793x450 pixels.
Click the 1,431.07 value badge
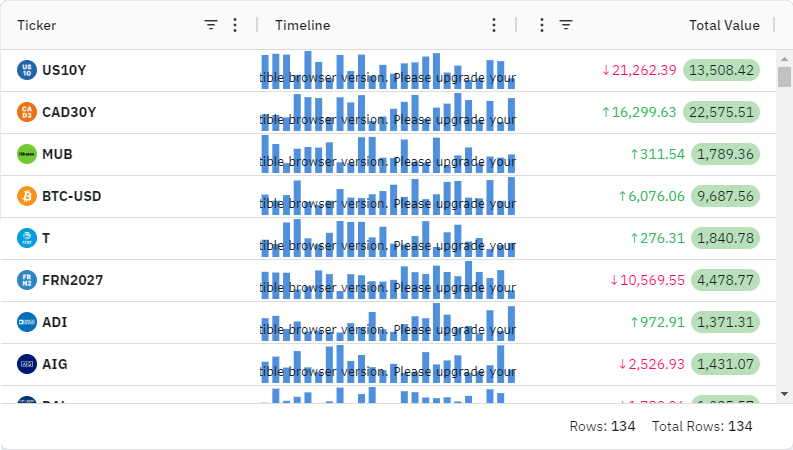tap(725, 364)
